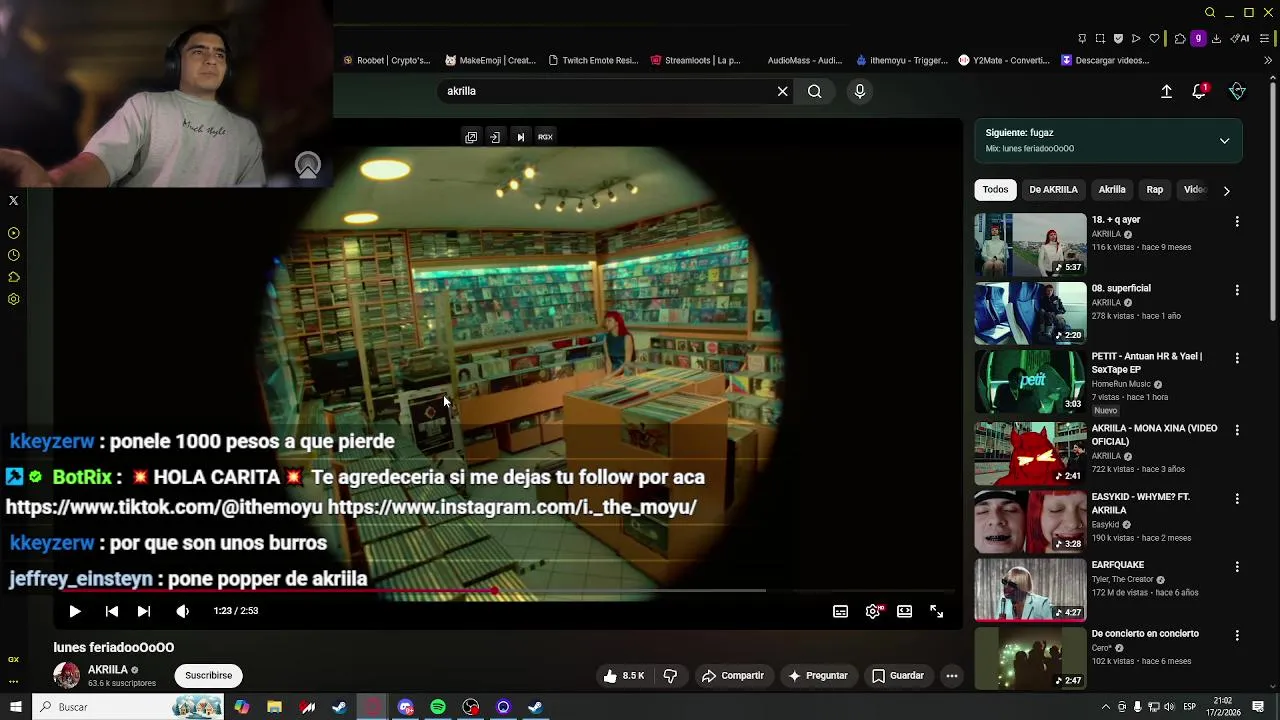Expand the Siguiente: fugaz mix panel
Screen dimensions: 1280x720
(1224, 141)
